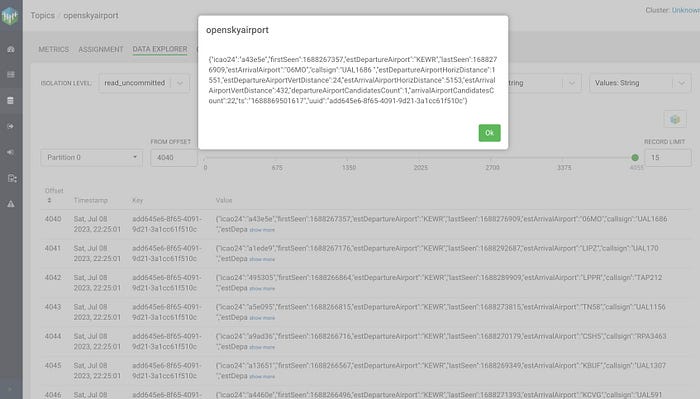Open the consumers document sidebar icon
700x399 pixels.
(12, 179)
